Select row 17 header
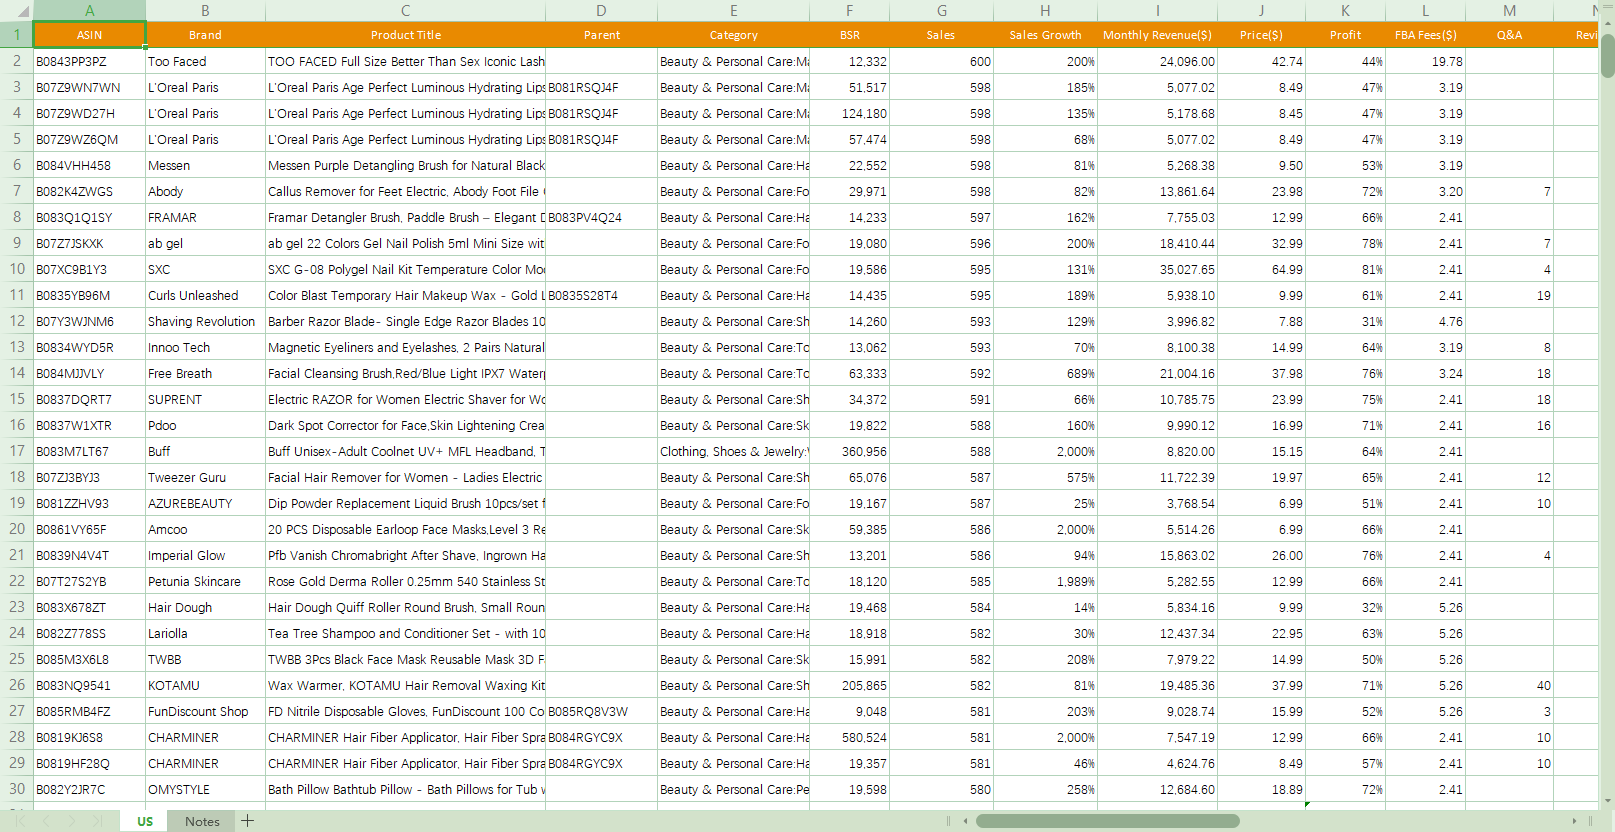This screenshot has height=832, width=1615. pos(16,451)
